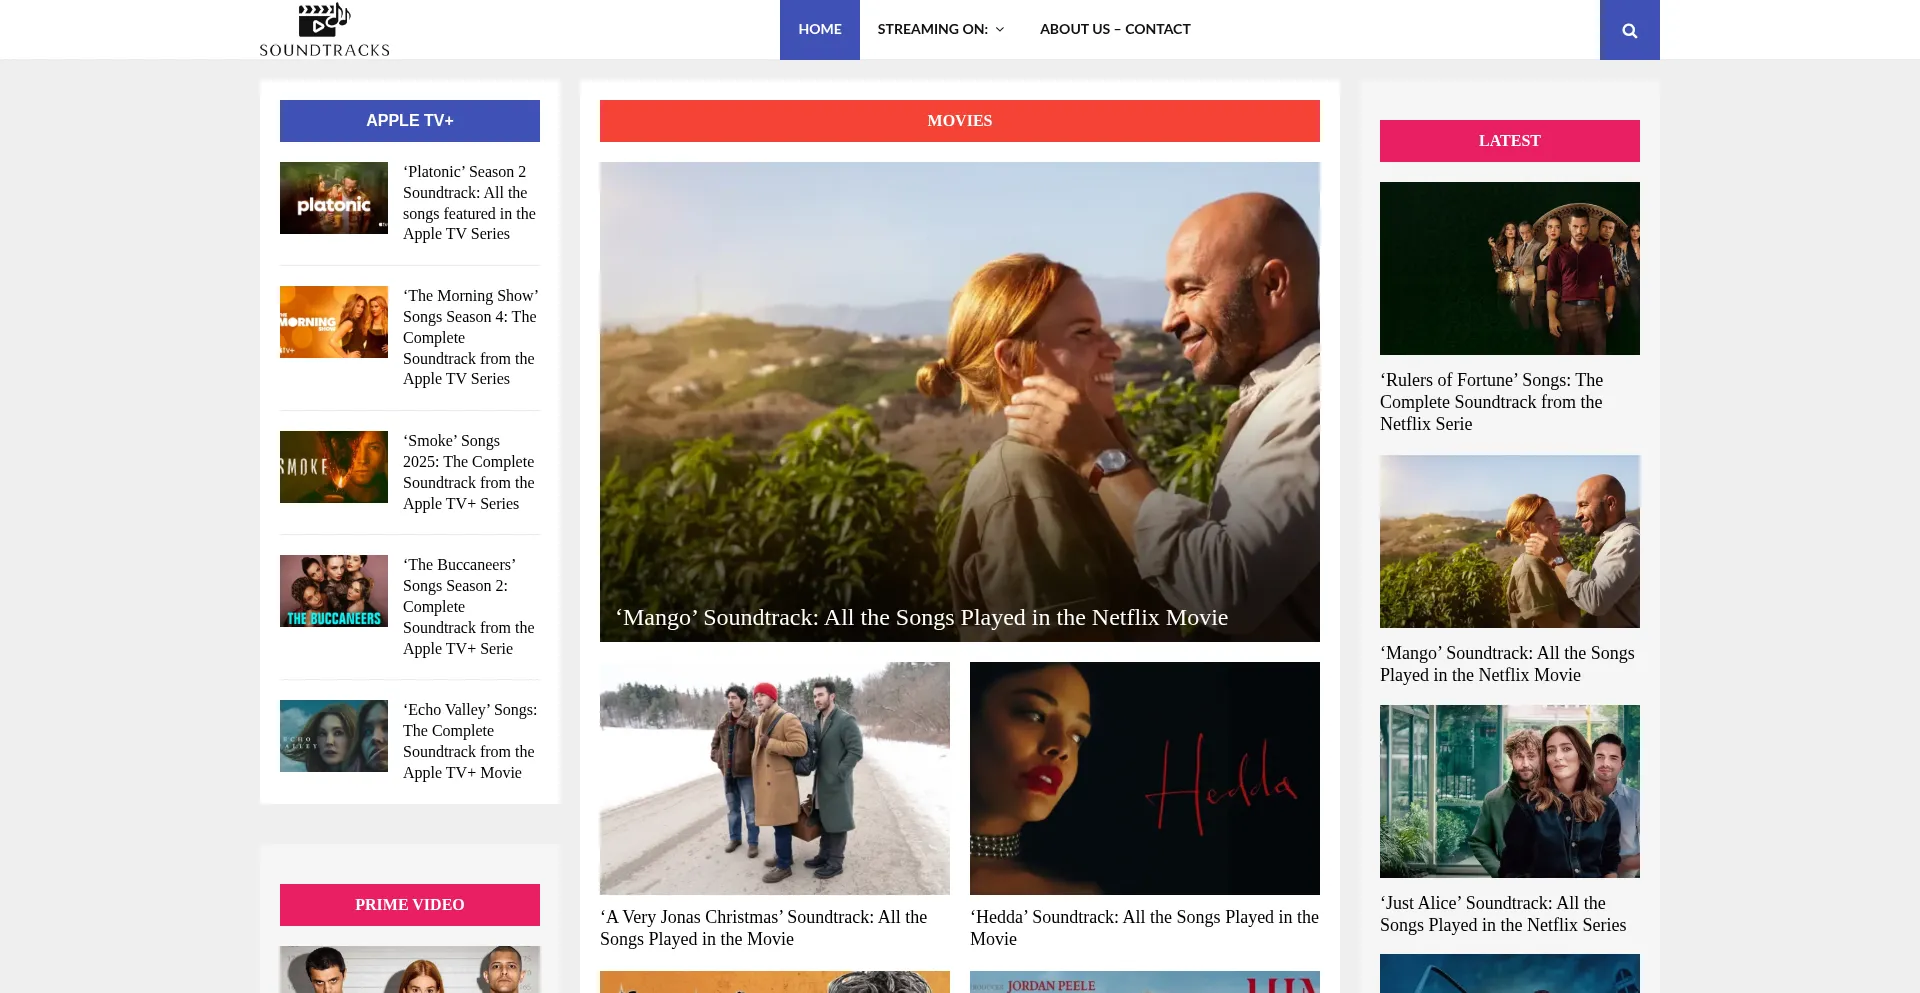Open 'Hedda' Soundtrack article title link
This screenshot has width=1920, height=993.
point(1144,928)
